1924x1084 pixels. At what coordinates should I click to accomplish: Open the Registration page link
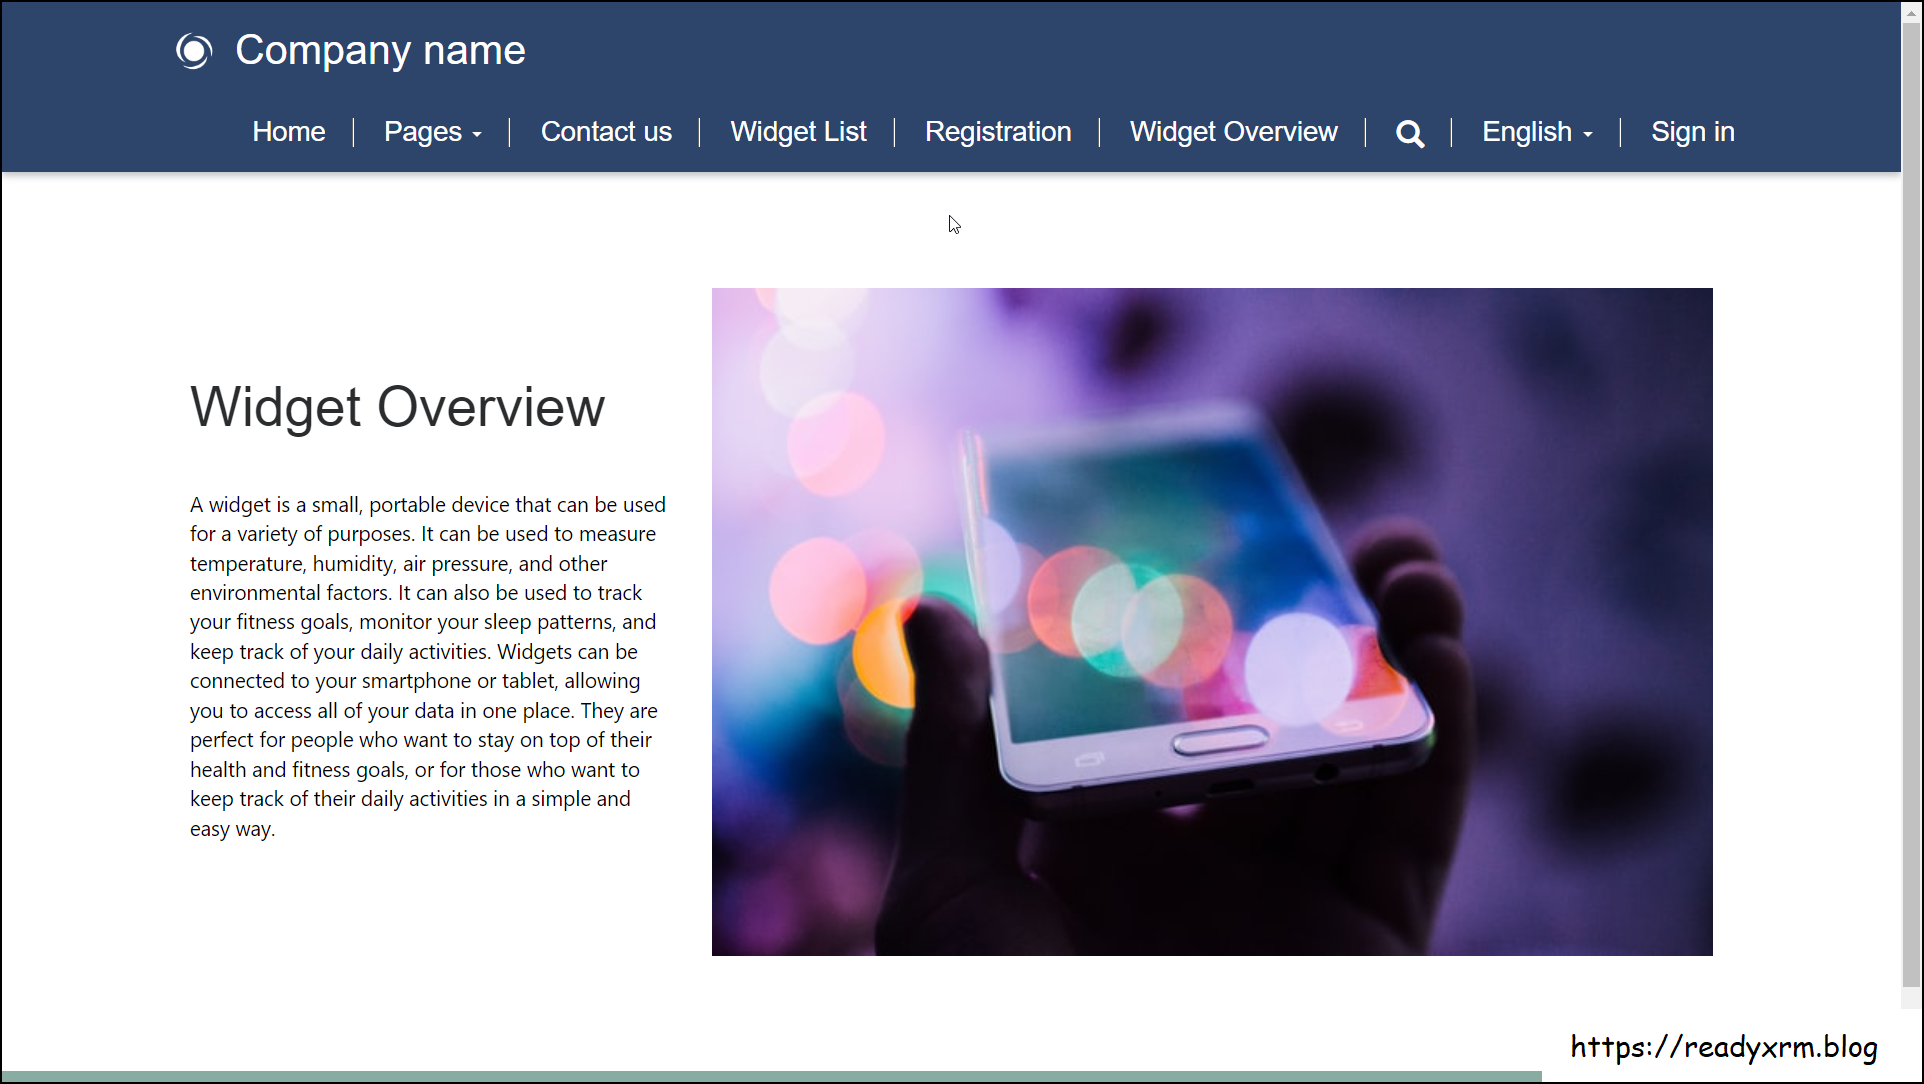(997, 132)
